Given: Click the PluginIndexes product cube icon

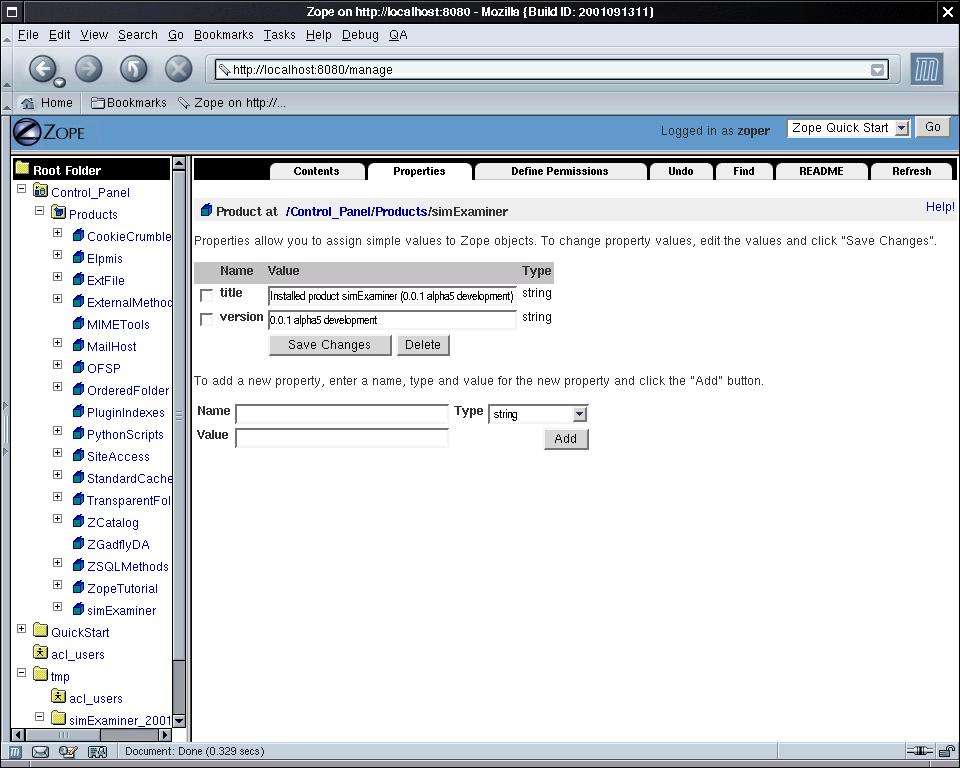Looking at the screenshot, I should click(78, 412).
